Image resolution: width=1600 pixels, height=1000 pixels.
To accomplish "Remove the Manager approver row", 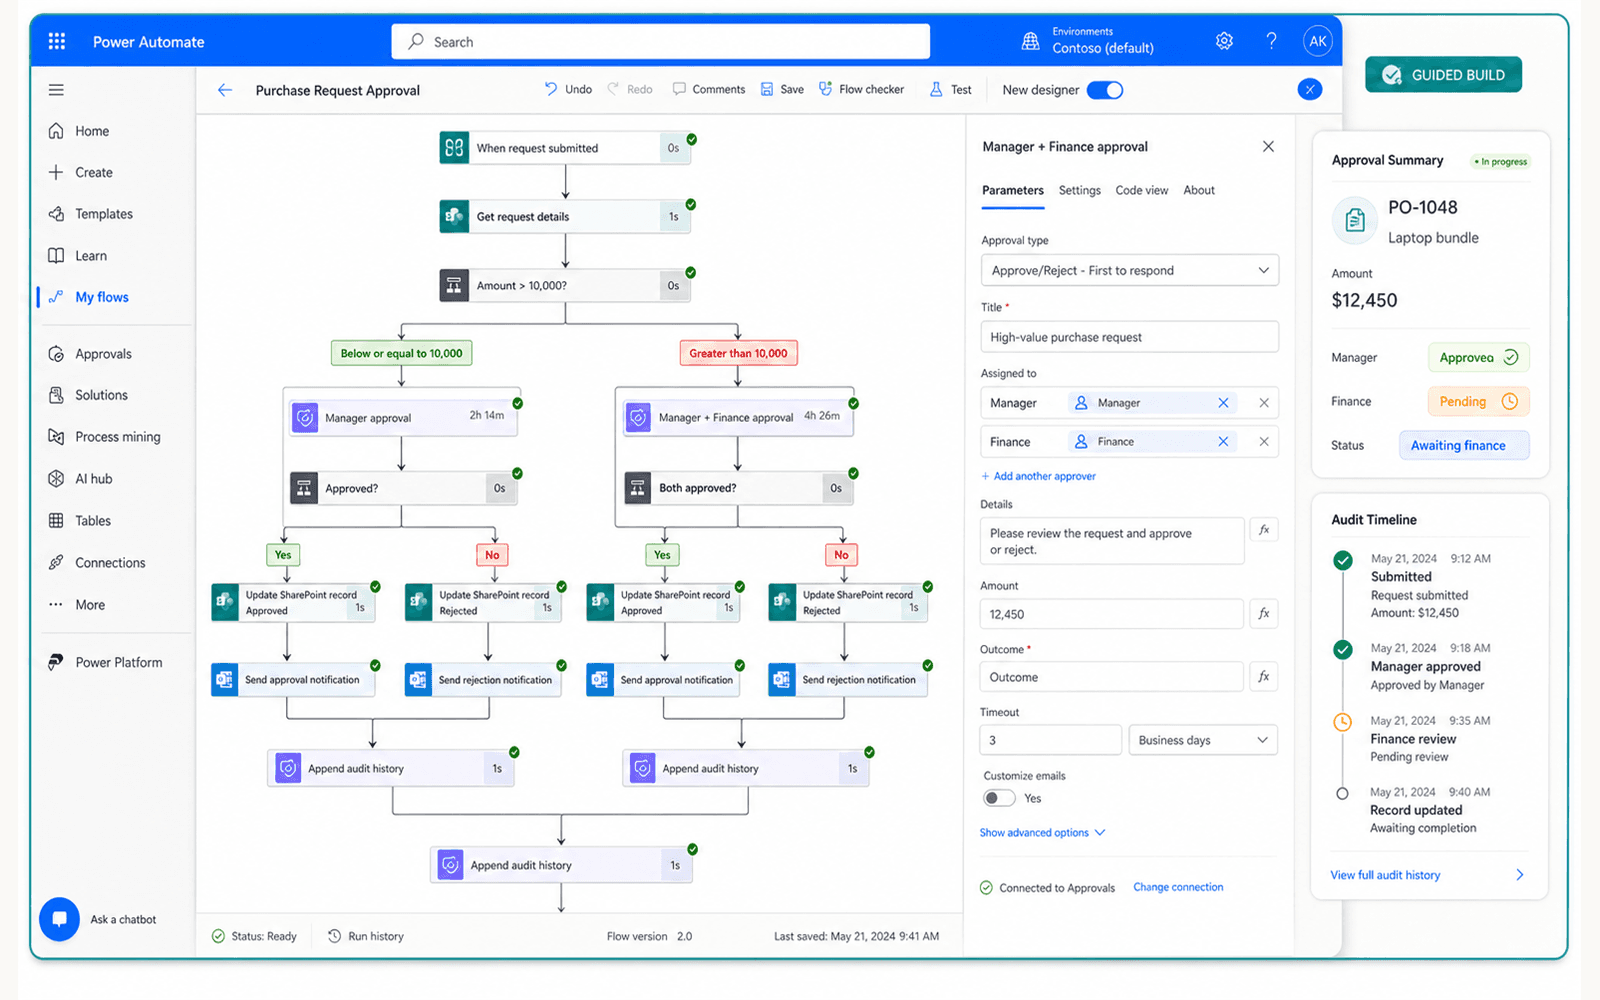I will pos(1264,403).
